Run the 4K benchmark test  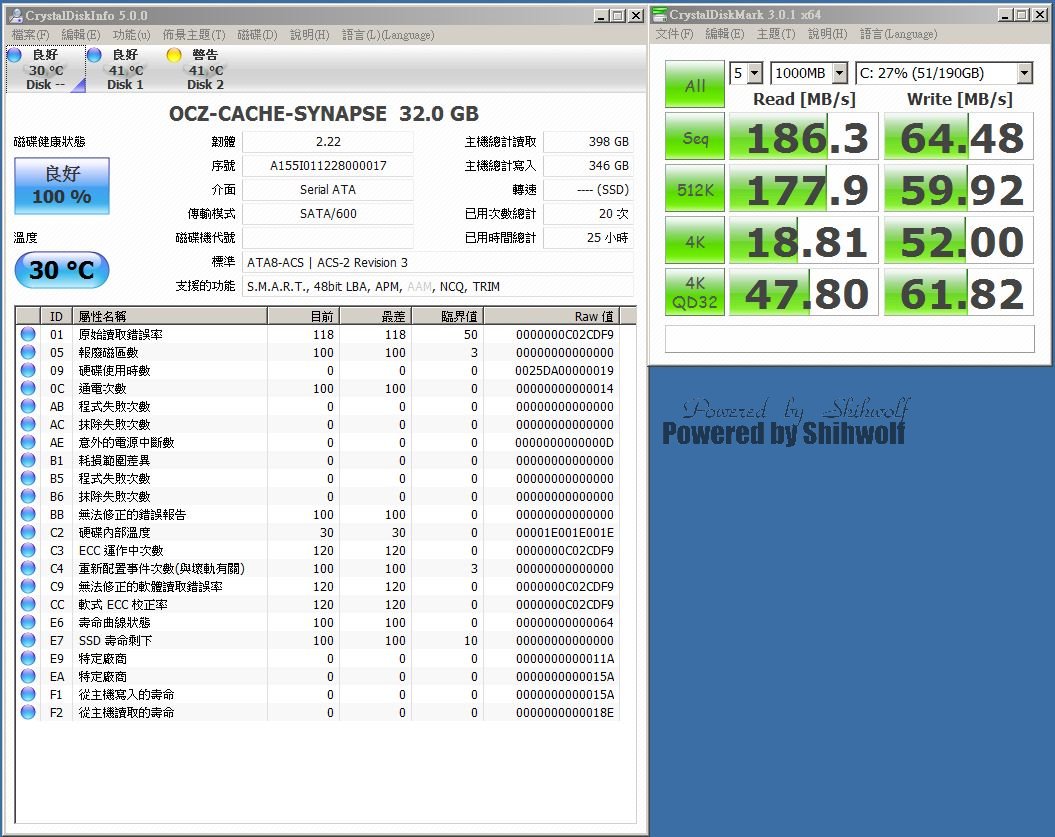click(x=694, y=241)
